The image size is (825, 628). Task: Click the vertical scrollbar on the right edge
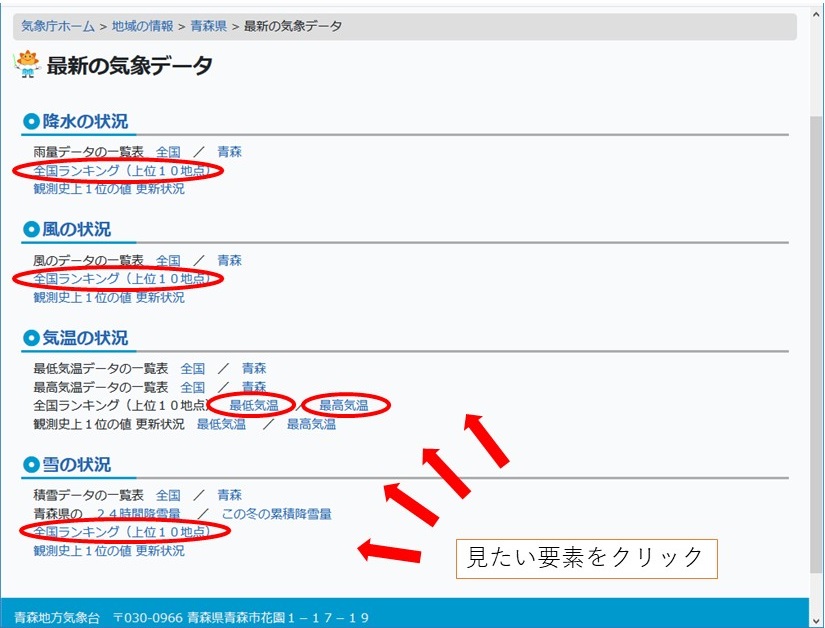[816, 300]
